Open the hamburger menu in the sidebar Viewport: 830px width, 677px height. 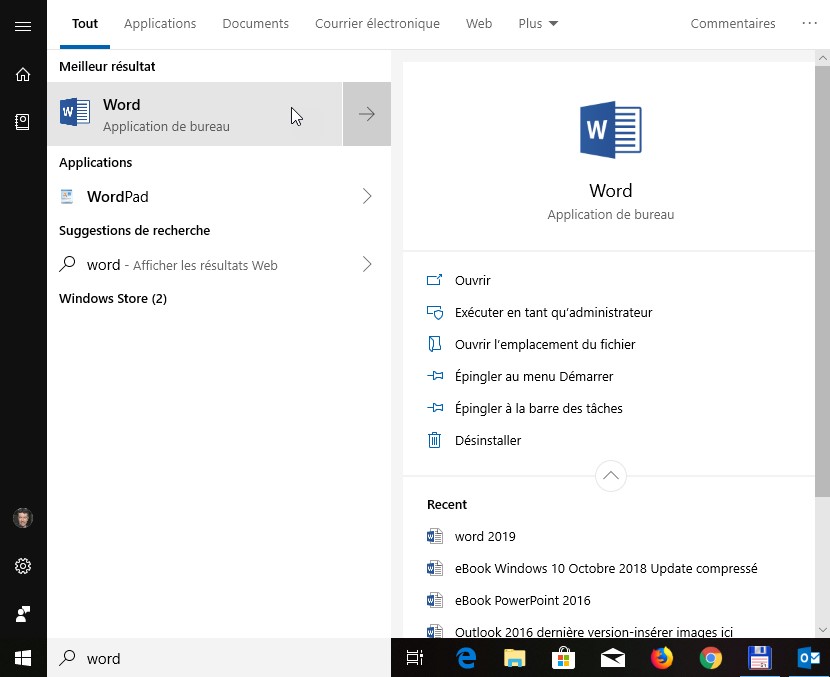[x=22, y=26]
